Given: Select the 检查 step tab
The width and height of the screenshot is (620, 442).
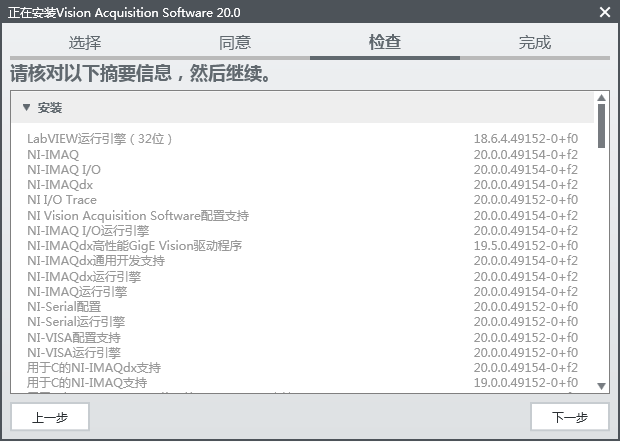Looking at the screenshot, I should [x=385, y=42].
